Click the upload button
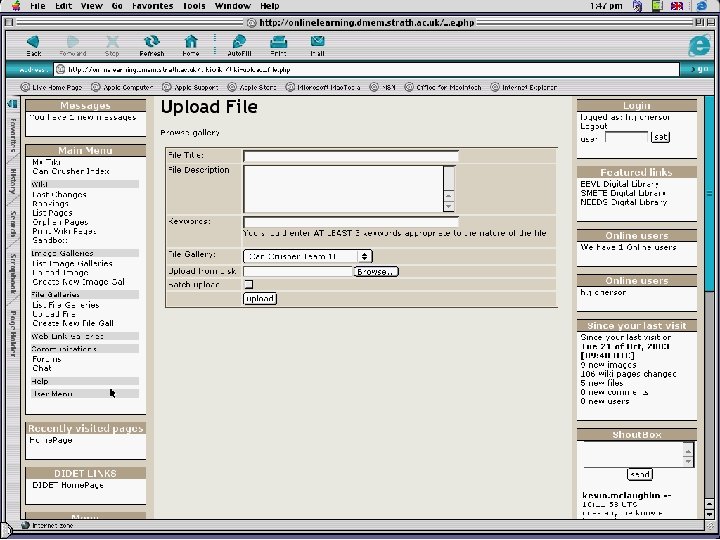 coord(260,298)
